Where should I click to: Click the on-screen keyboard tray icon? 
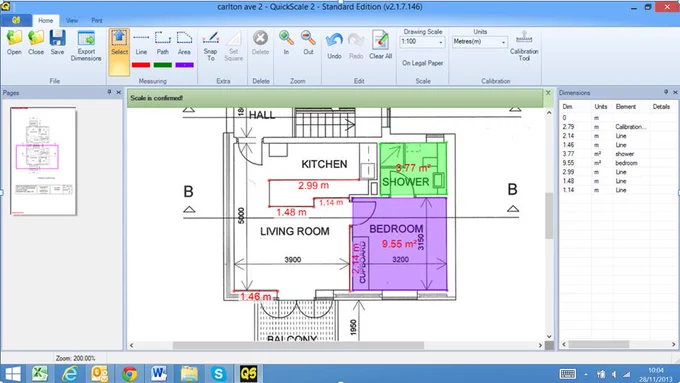click(x=568, y=374)
